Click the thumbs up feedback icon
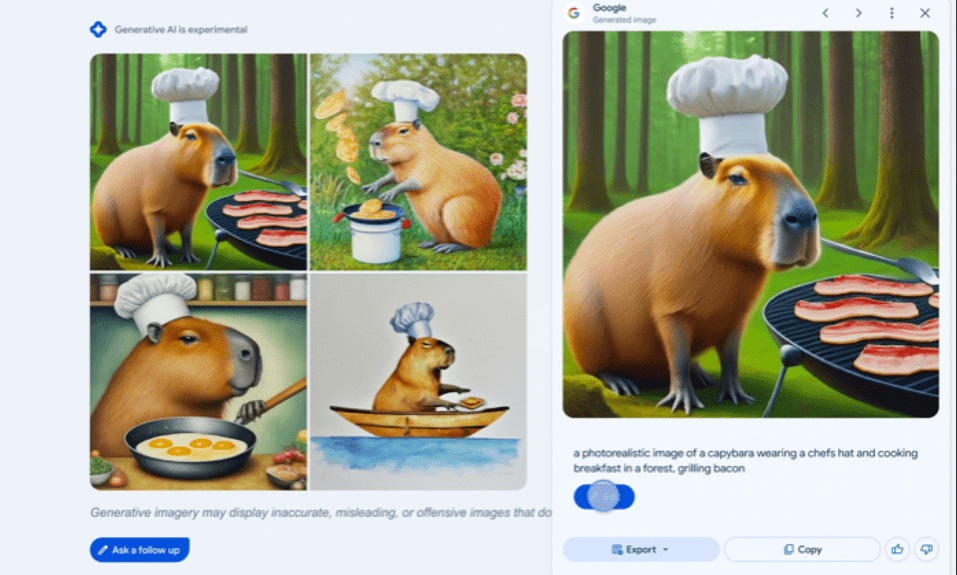Screen dimensions: 957x575 click(897, 549)
